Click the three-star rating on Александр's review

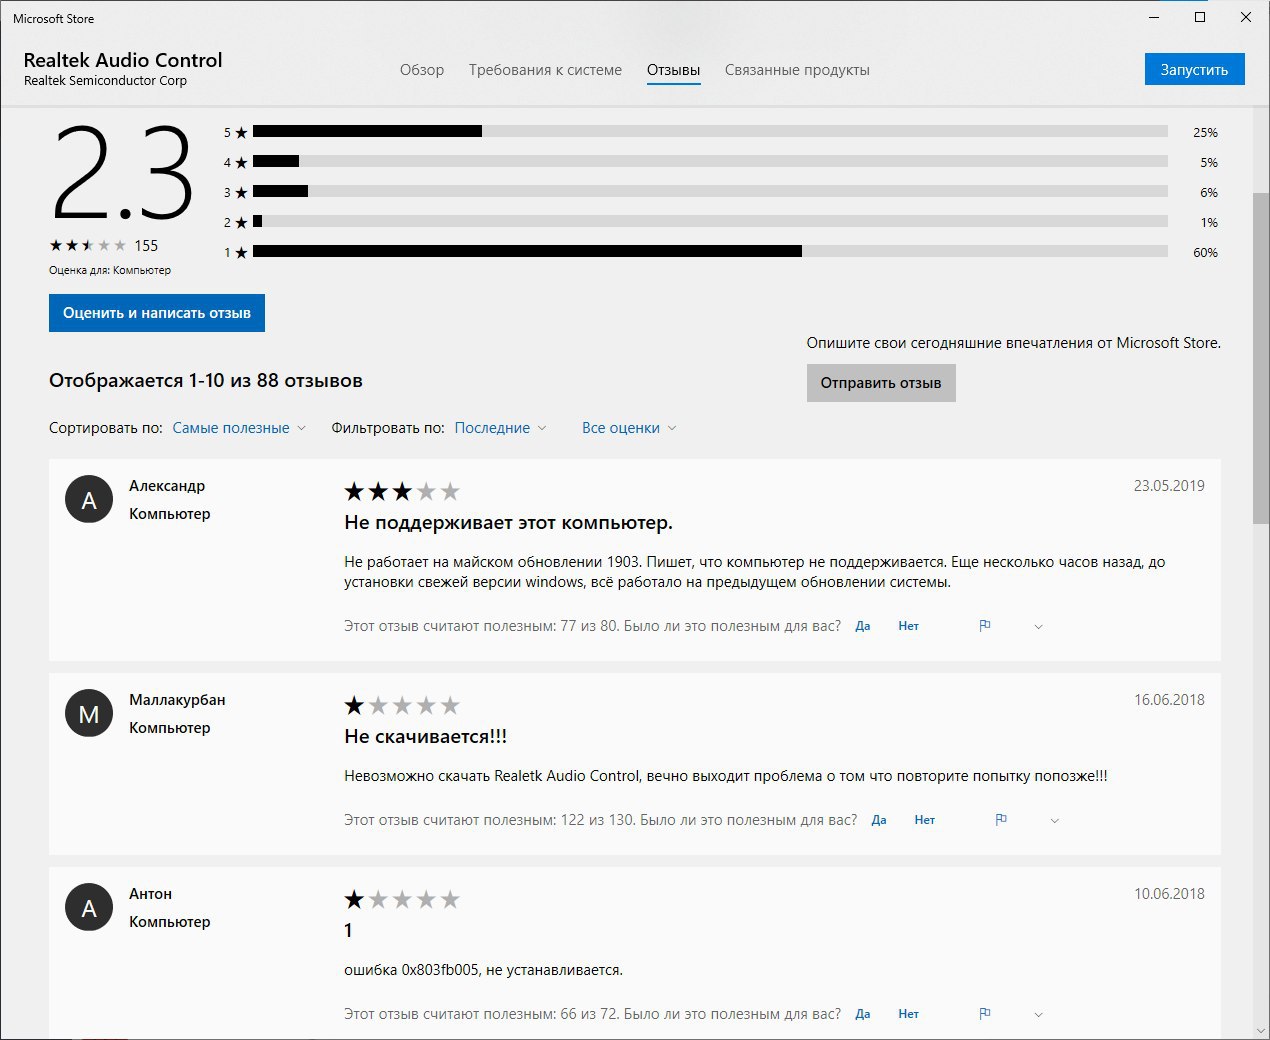click(402, 491)
